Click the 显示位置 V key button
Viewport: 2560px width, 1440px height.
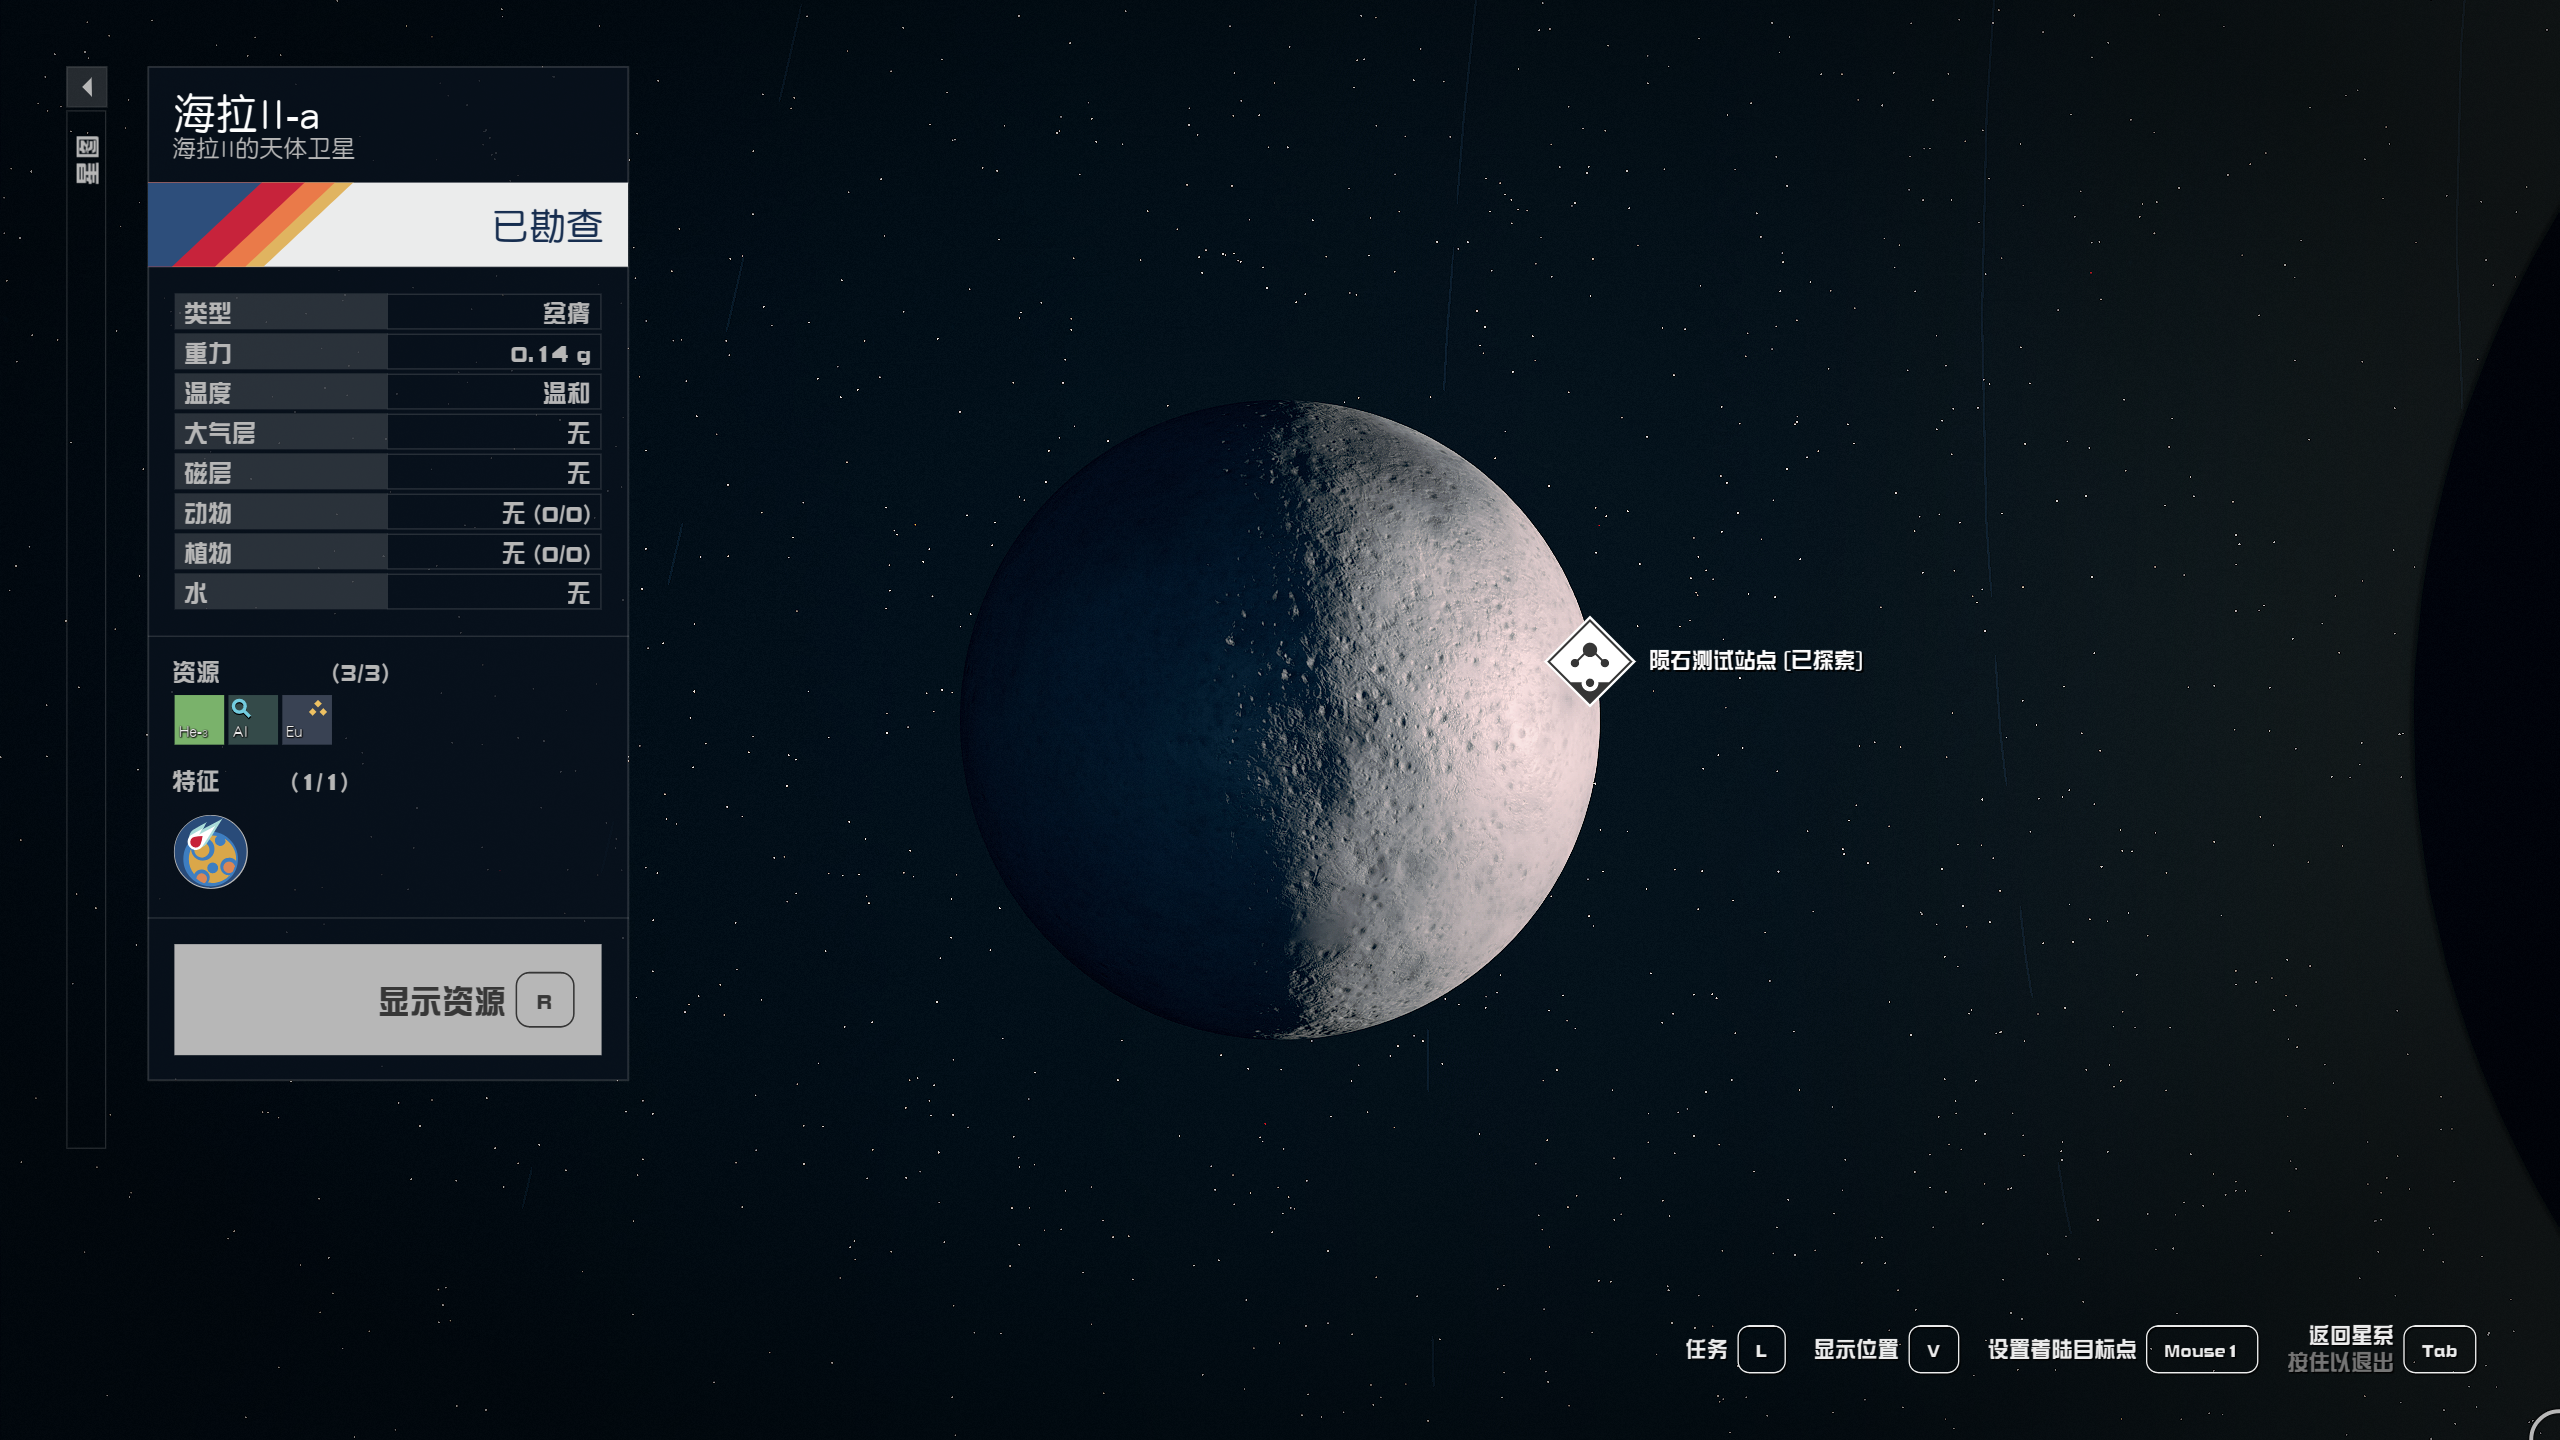(x=1933, y=1350)
